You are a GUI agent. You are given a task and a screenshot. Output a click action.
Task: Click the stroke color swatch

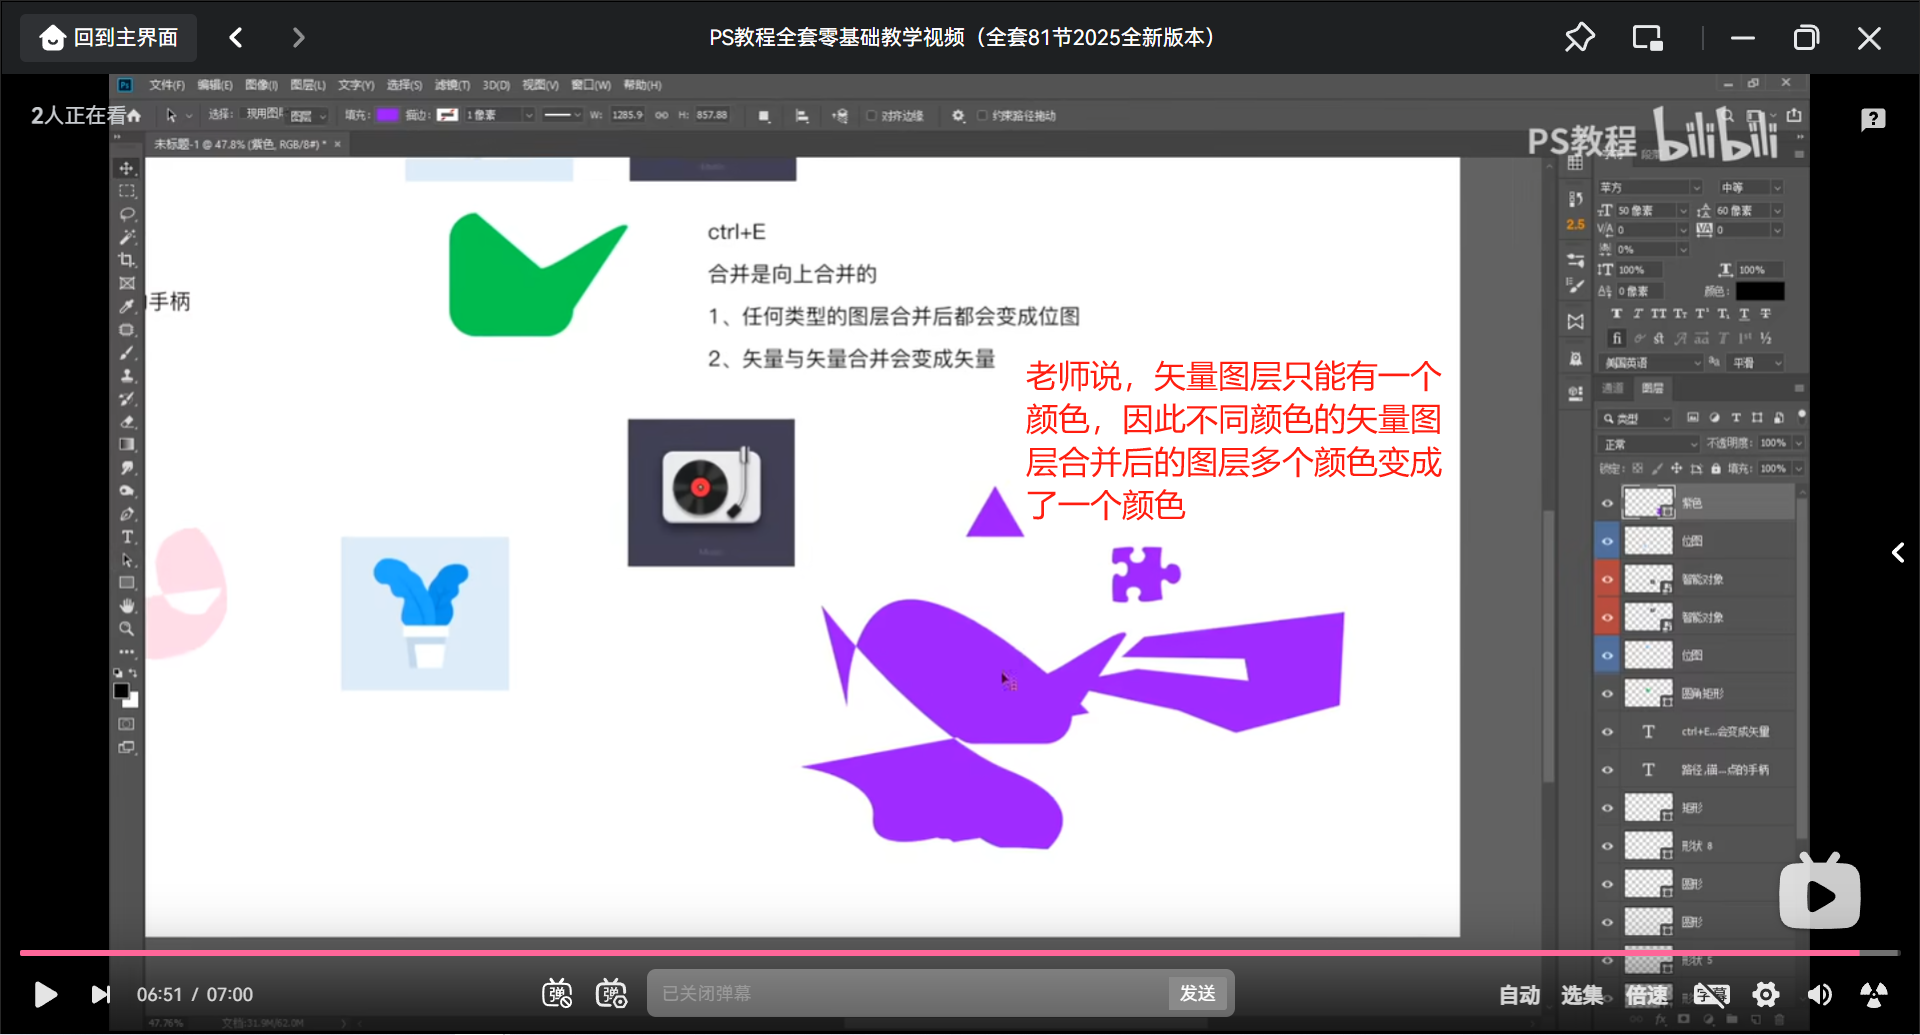pos(447,115)
